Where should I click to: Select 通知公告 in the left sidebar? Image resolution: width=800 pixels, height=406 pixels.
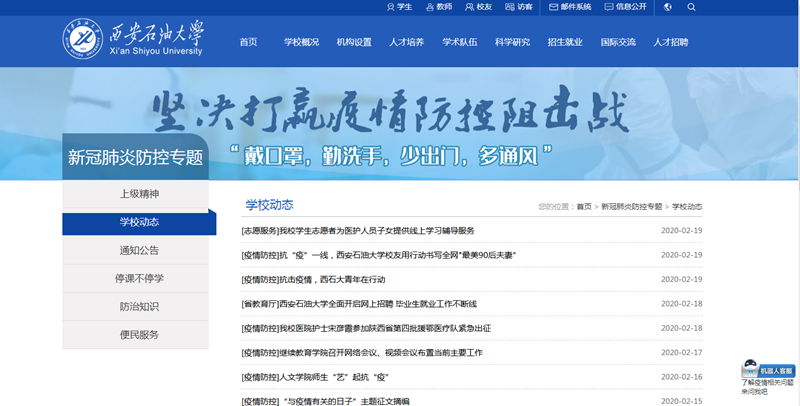pos(139,250)
